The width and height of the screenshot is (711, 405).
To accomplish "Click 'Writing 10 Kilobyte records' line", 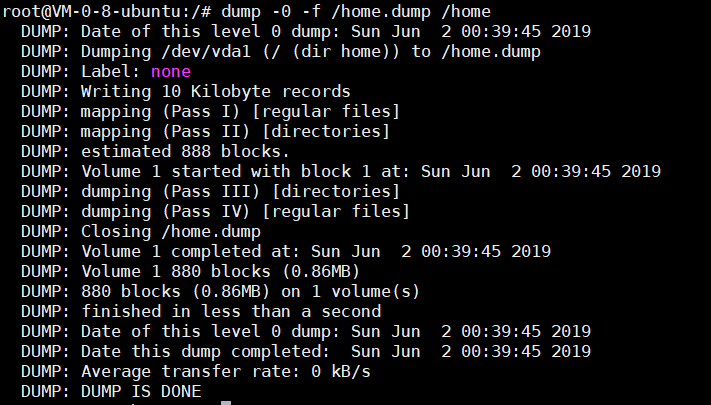I will [186, 91].
